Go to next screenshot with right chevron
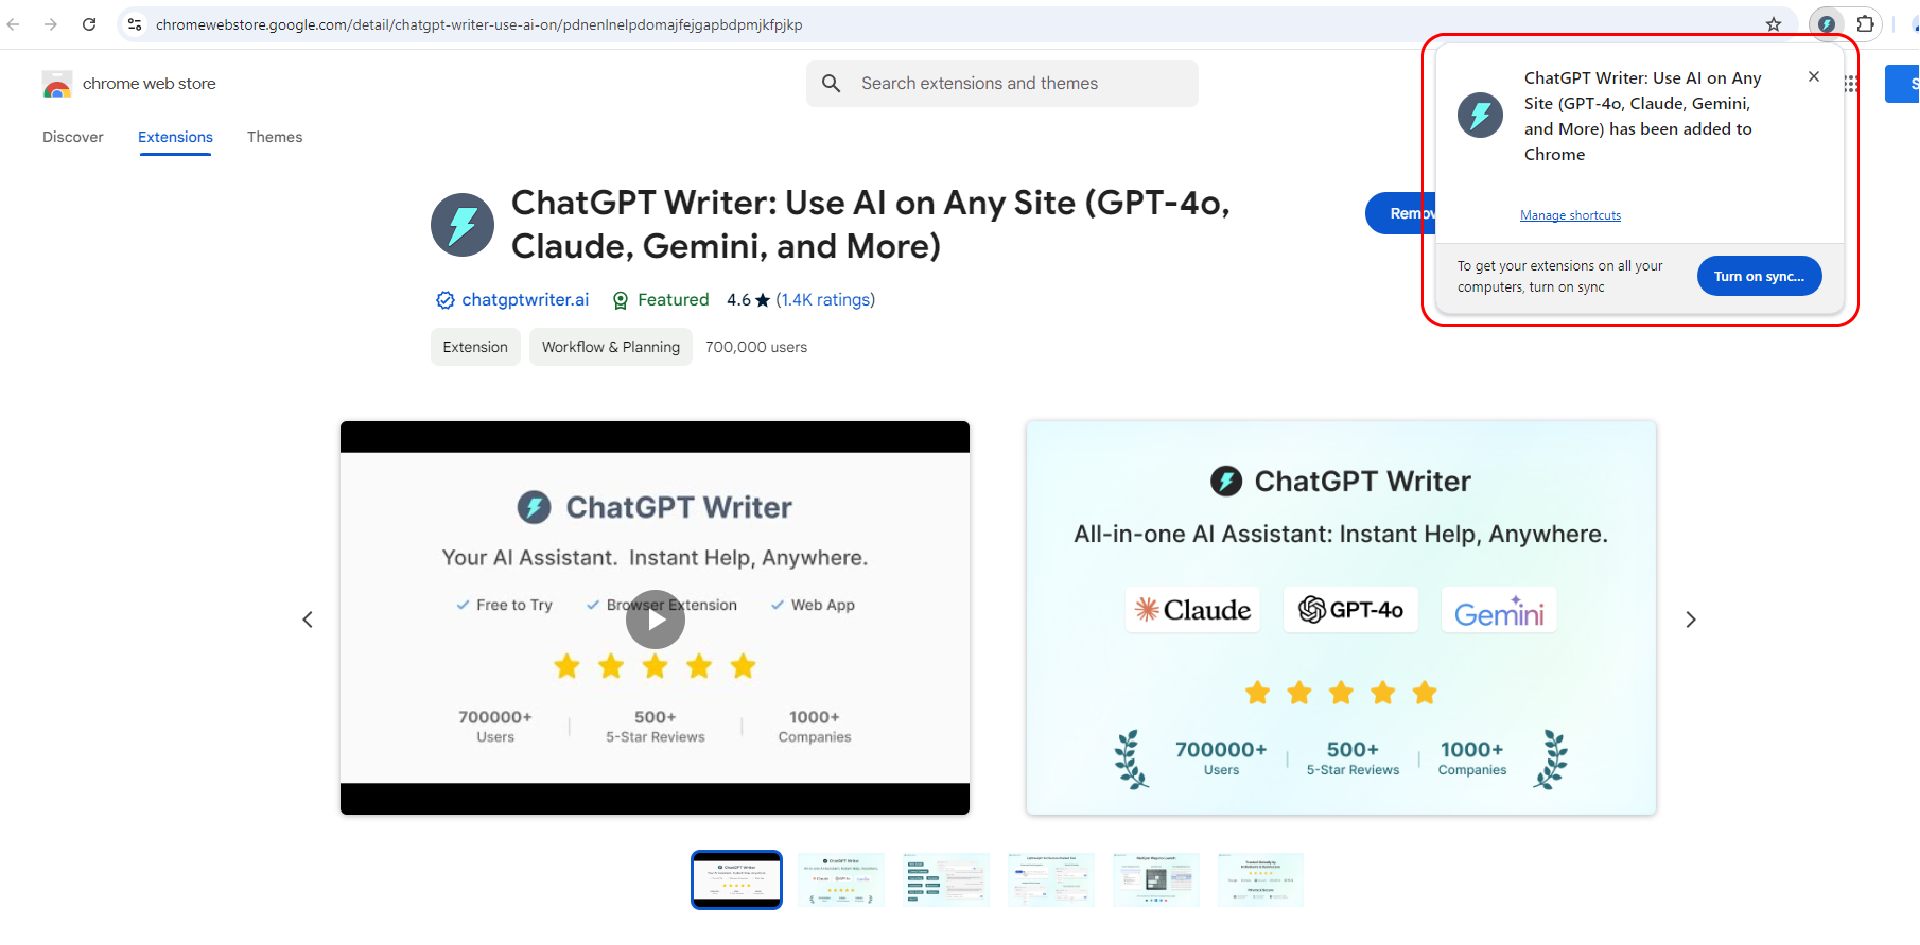This screenshot has height=945, width=1920. point(1691,620)
